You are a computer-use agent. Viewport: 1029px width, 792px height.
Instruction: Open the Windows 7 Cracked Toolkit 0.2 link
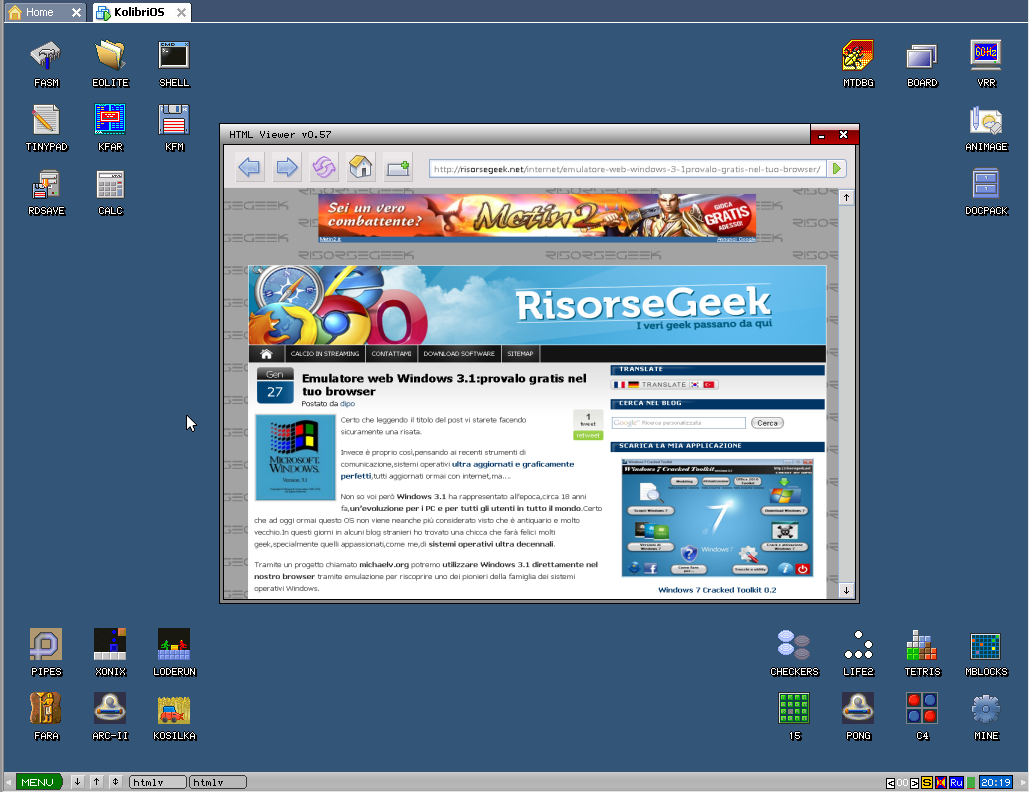tap(716, 590)
